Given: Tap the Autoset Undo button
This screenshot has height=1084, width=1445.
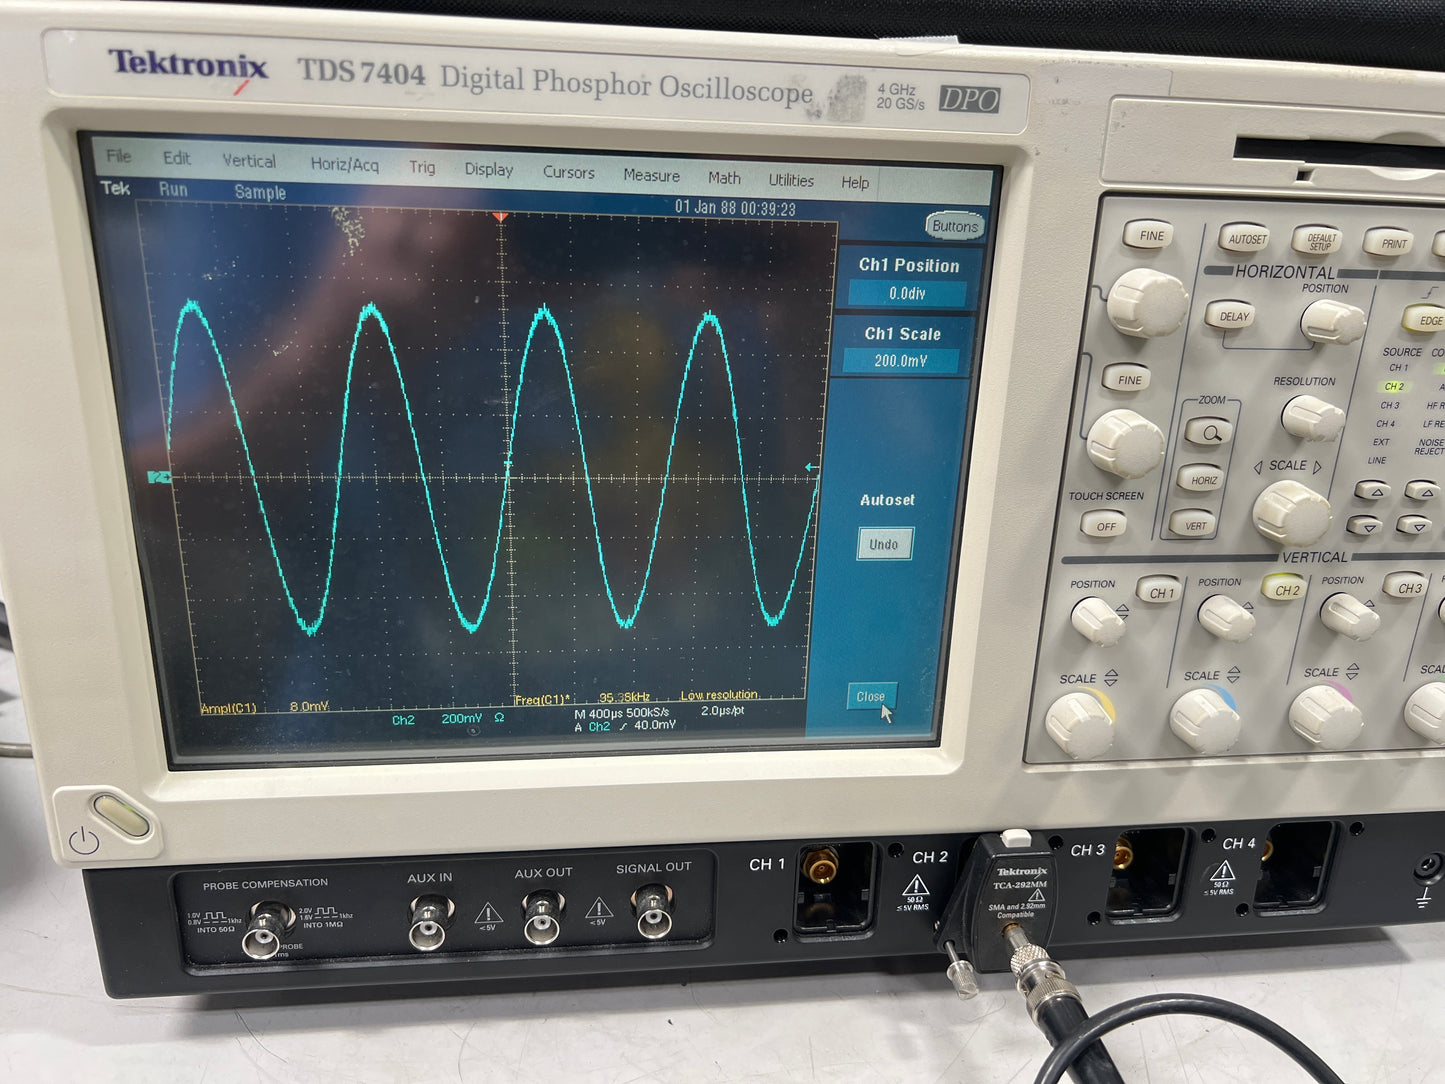Looking at the screenshot, I should click(884, 544).
